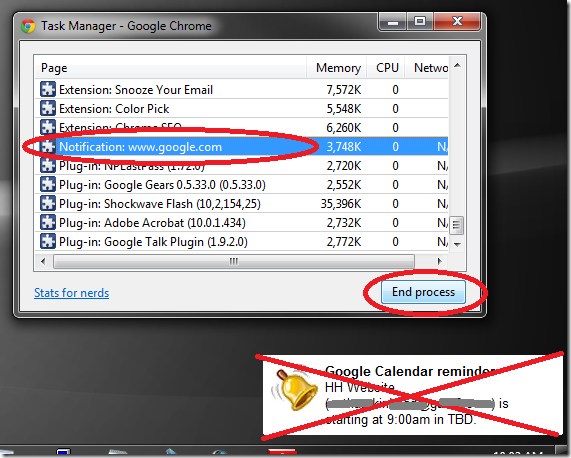Select Plug-in: Google Talk Plugin (1.9.2.0) row
The image size is (571, 458).
tap(241, 241)
